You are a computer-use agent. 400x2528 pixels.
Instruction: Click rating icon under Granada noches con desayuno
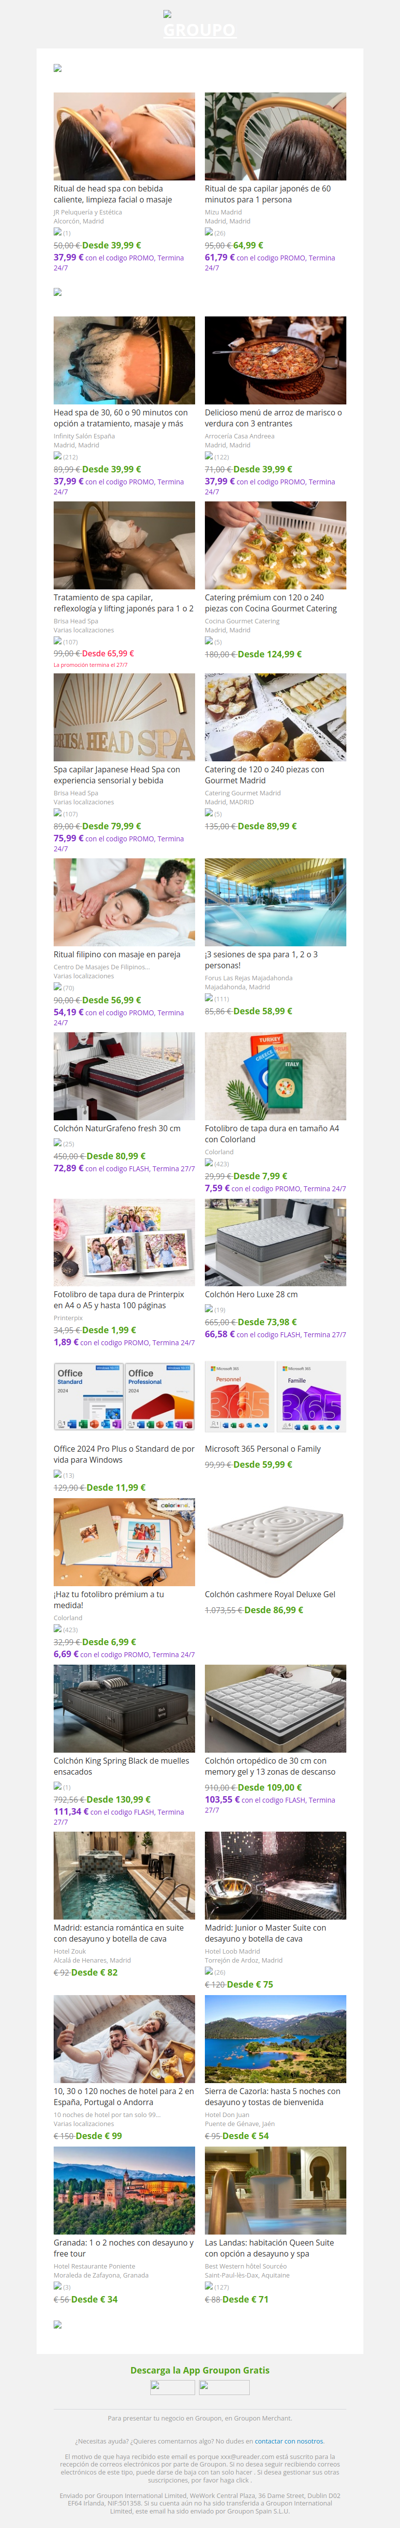pyautogui.click(x=58, y=2286)
